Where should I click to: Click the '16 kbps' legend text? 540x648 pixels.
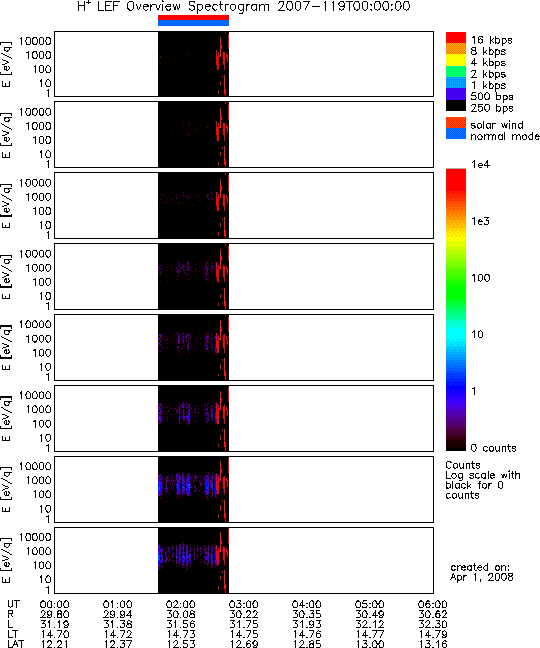click(492, 40)
